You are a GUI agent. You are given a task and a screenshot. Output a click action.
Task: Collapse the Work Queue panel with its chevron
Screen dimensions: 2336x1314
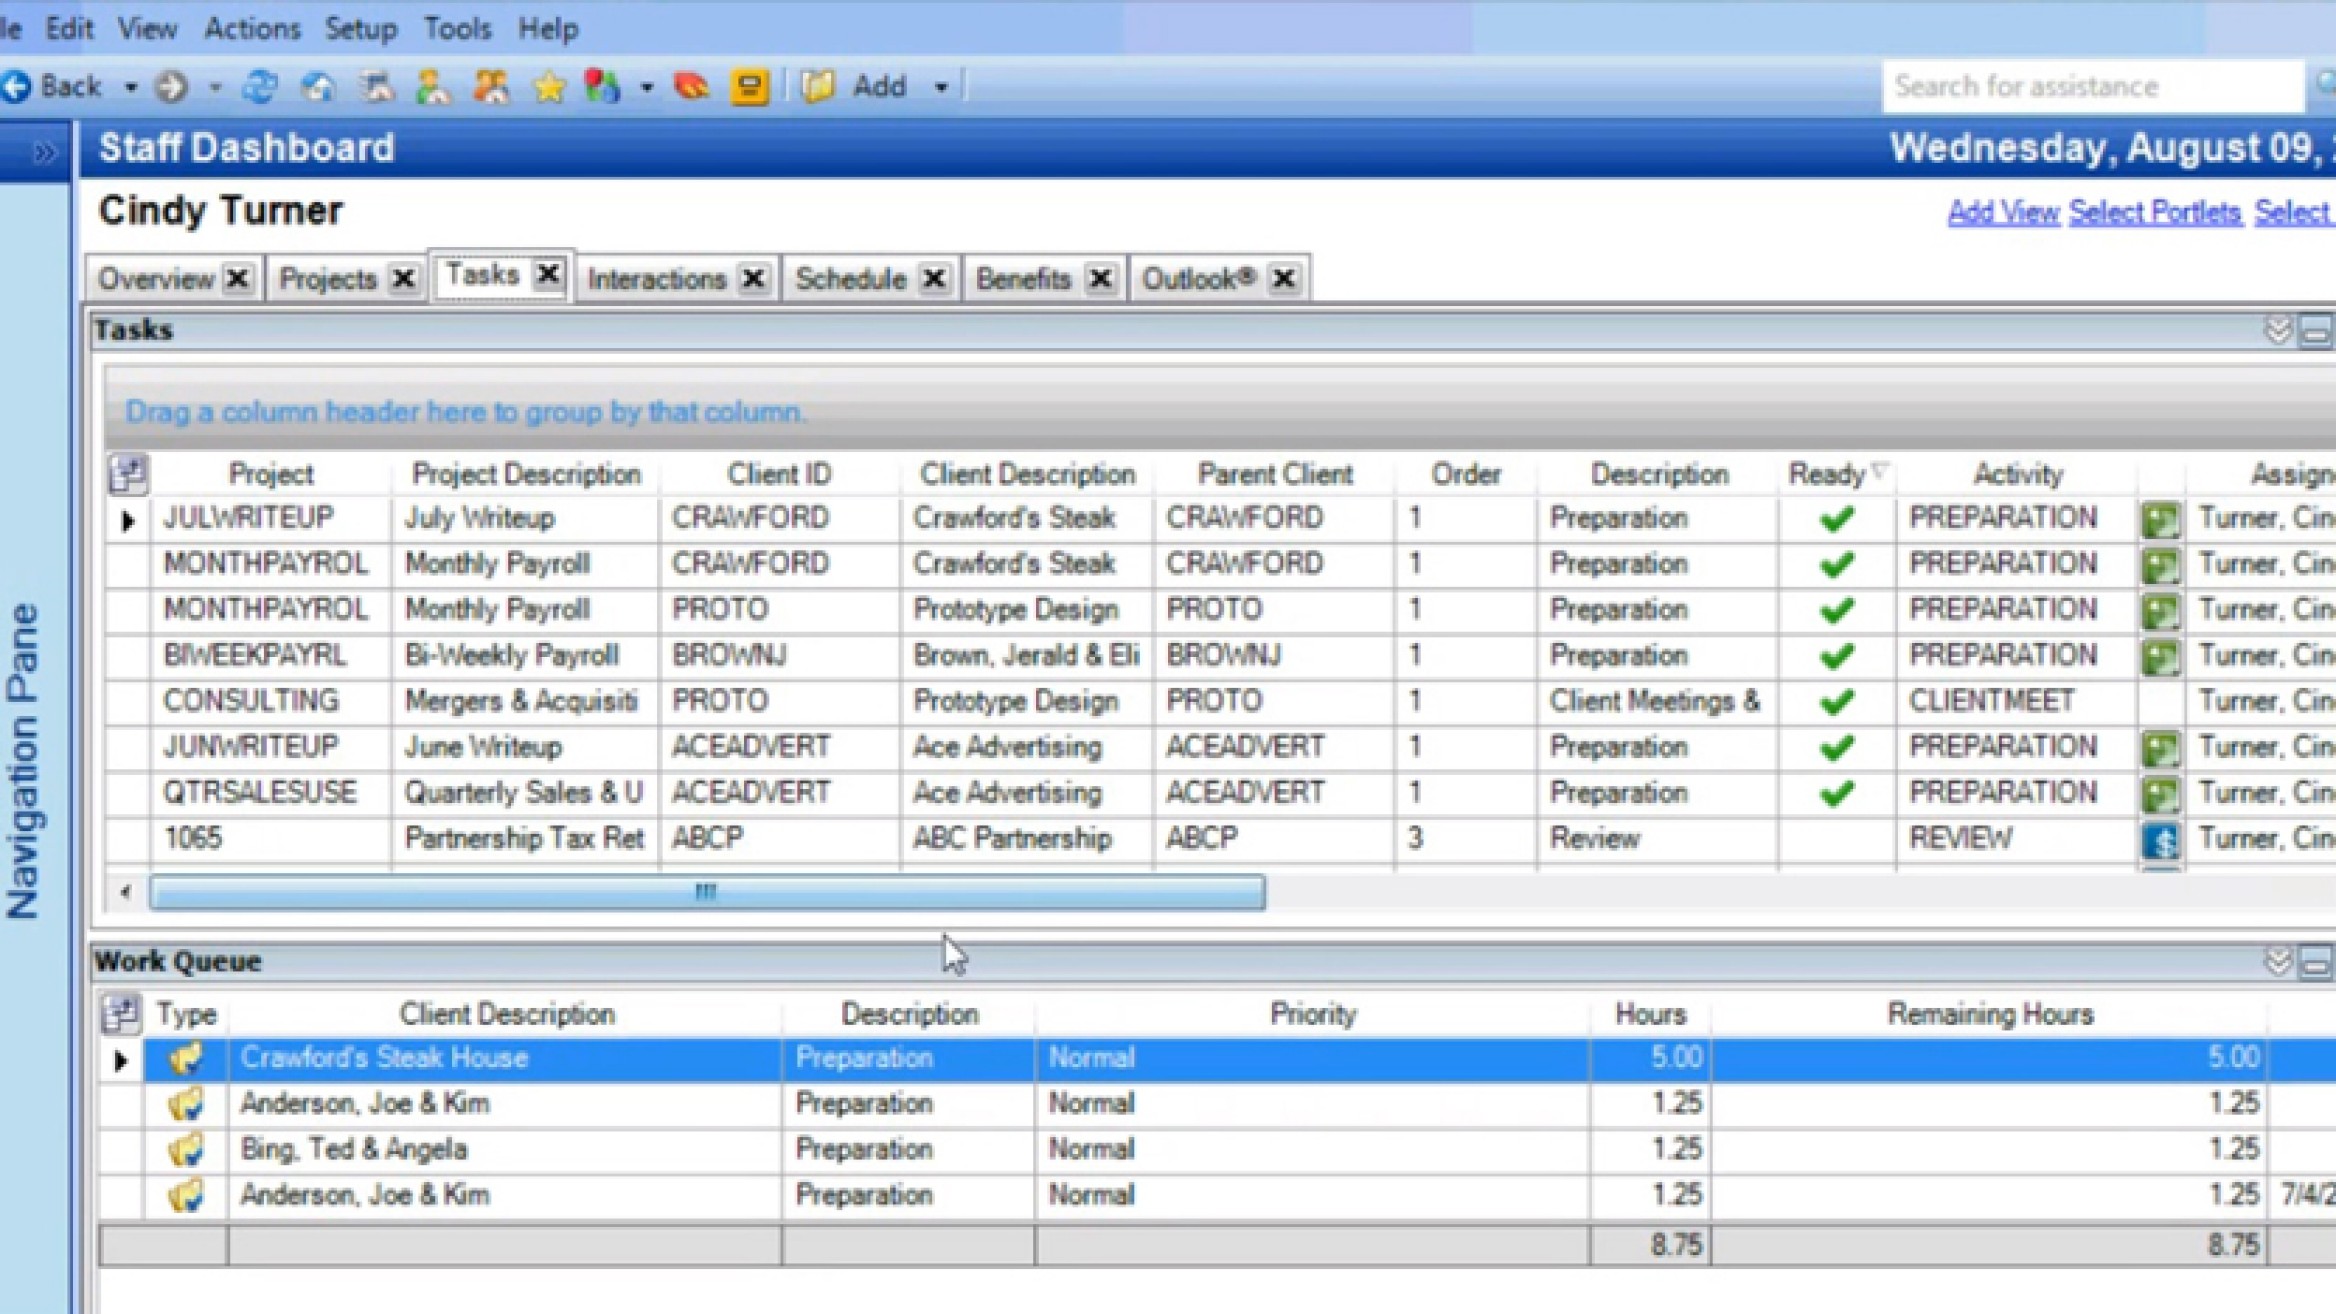tap(2278, 962)
